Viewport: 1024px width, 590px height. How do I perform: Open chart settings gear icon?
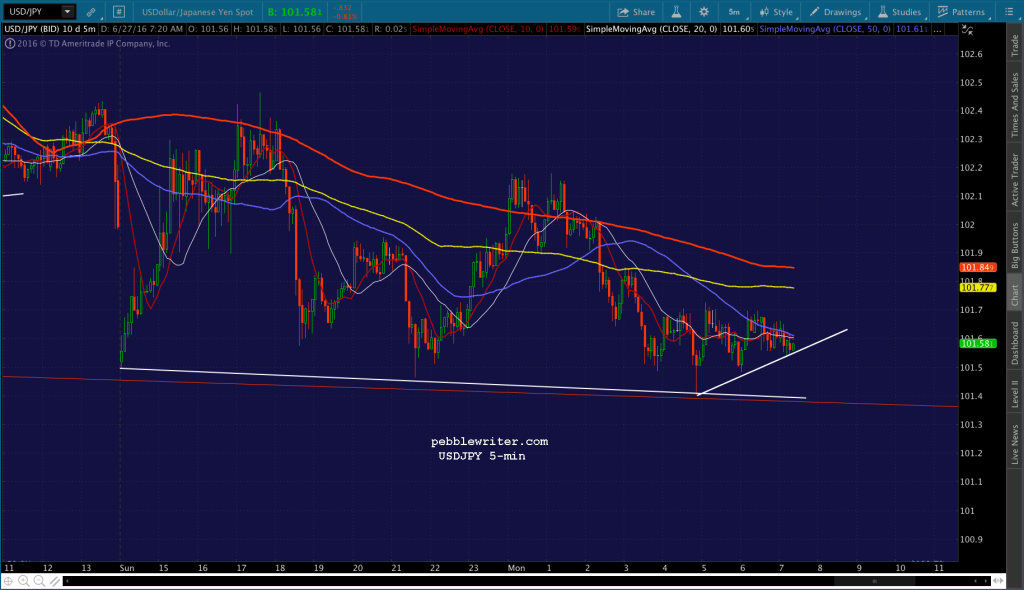pos(703,12)
